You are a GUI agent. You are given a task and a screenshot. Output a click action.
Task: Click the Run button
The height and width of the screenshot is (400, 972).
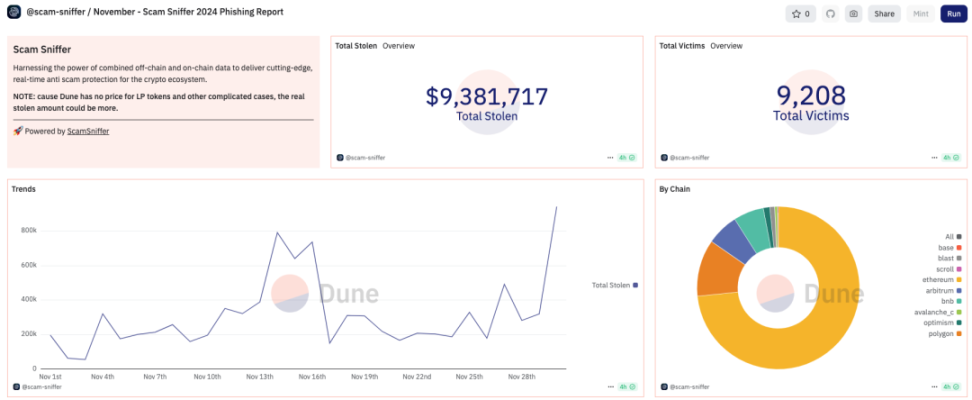(x=953, y=14)
